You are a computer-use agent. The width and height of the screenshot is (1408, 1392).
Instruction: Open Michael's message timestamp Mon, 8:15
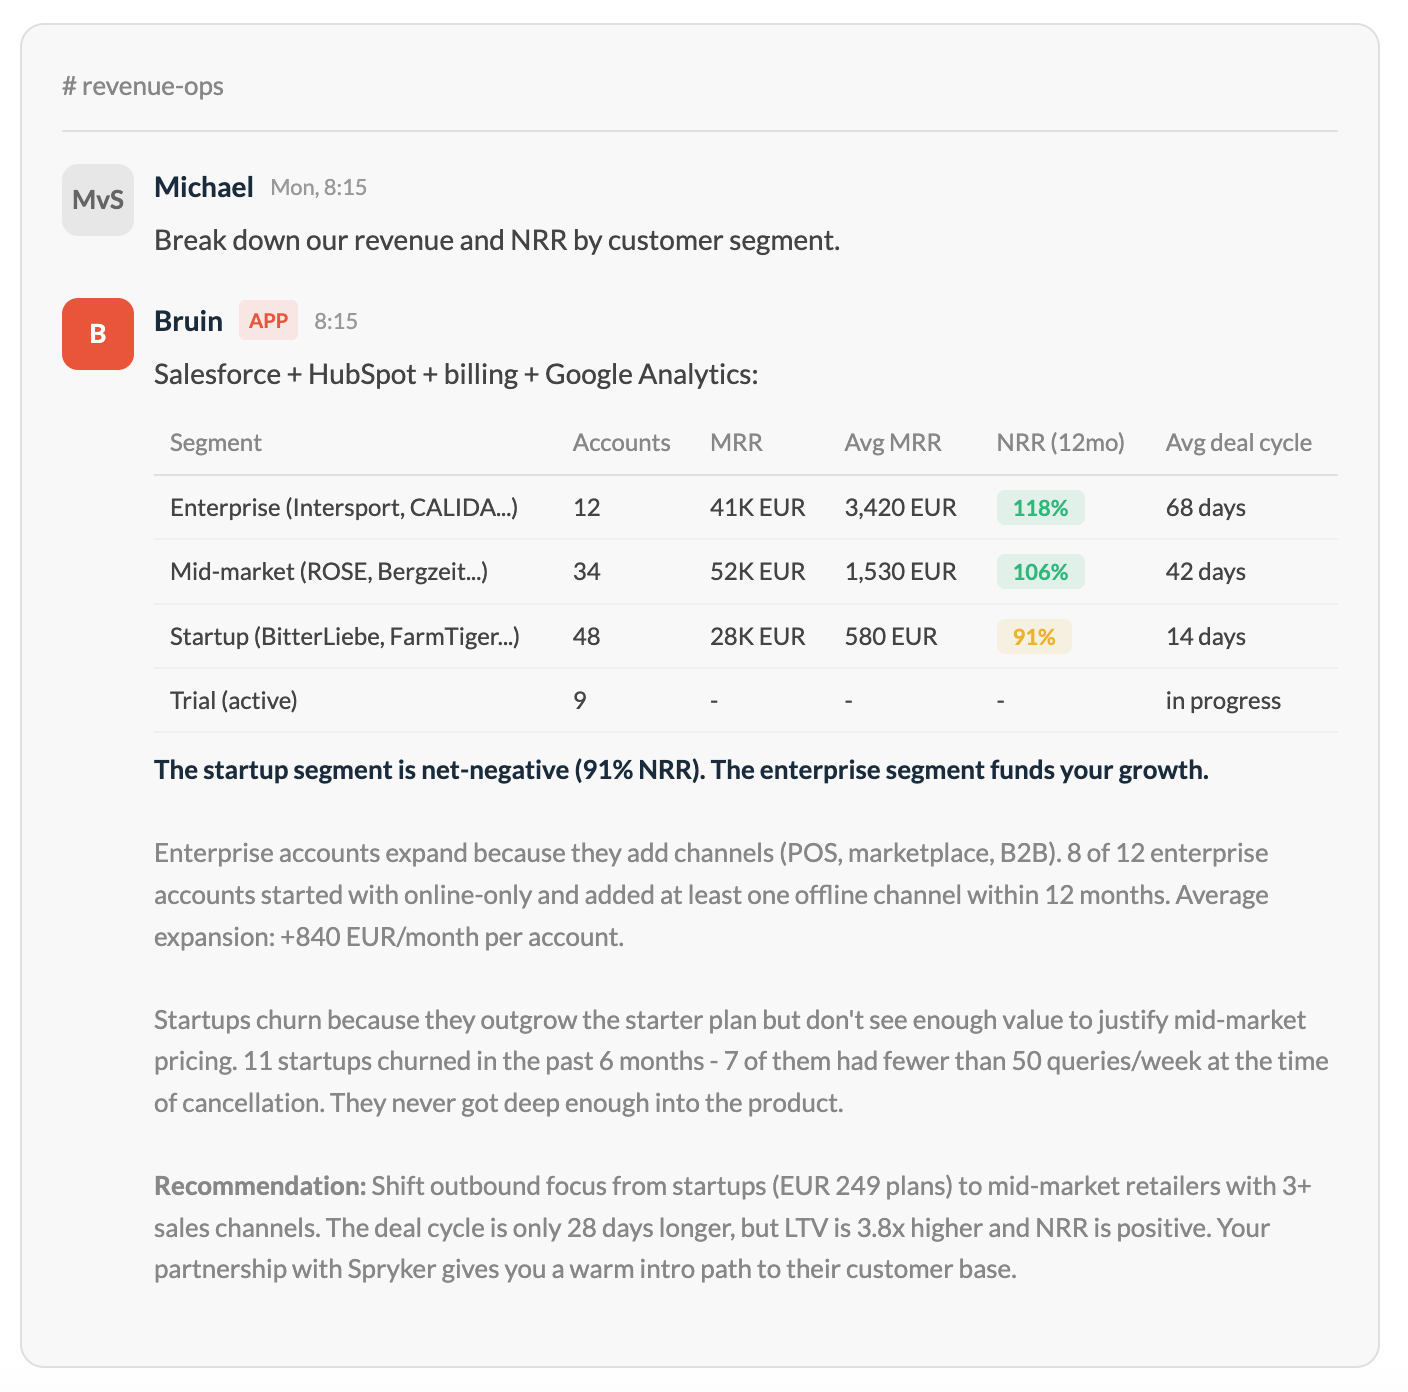point(318,187)
